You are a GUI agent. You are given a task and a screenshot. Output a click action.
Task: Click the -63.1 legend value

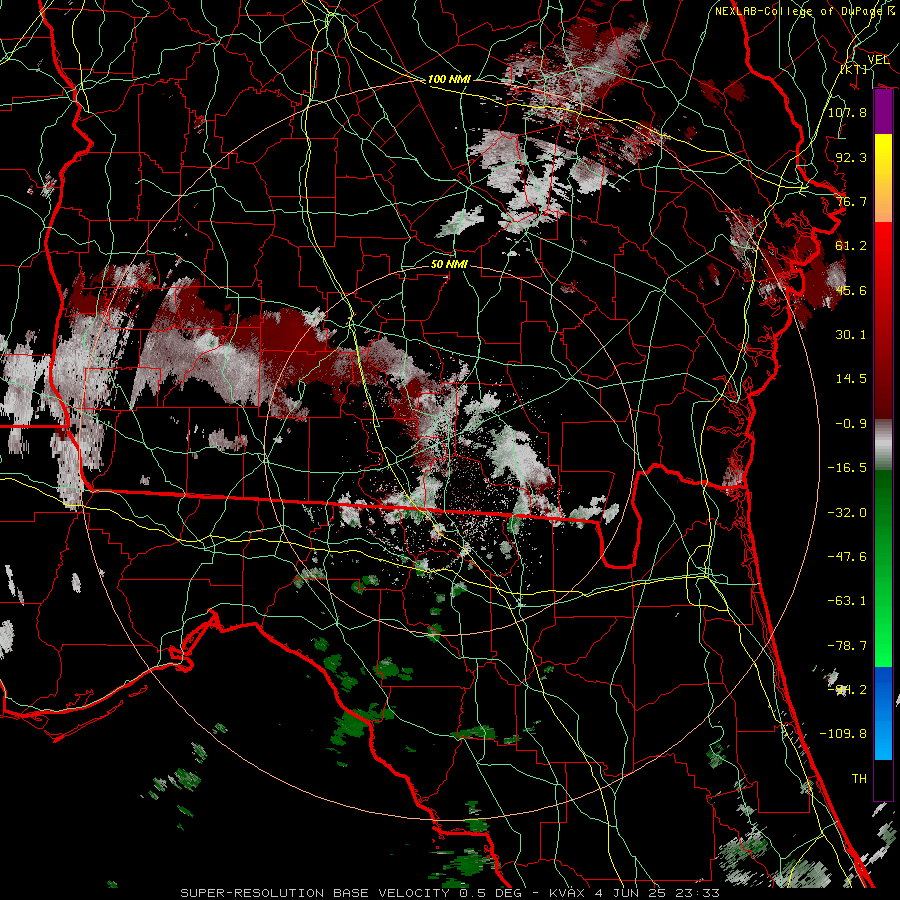pyautogui.click(x=847, y=601)
